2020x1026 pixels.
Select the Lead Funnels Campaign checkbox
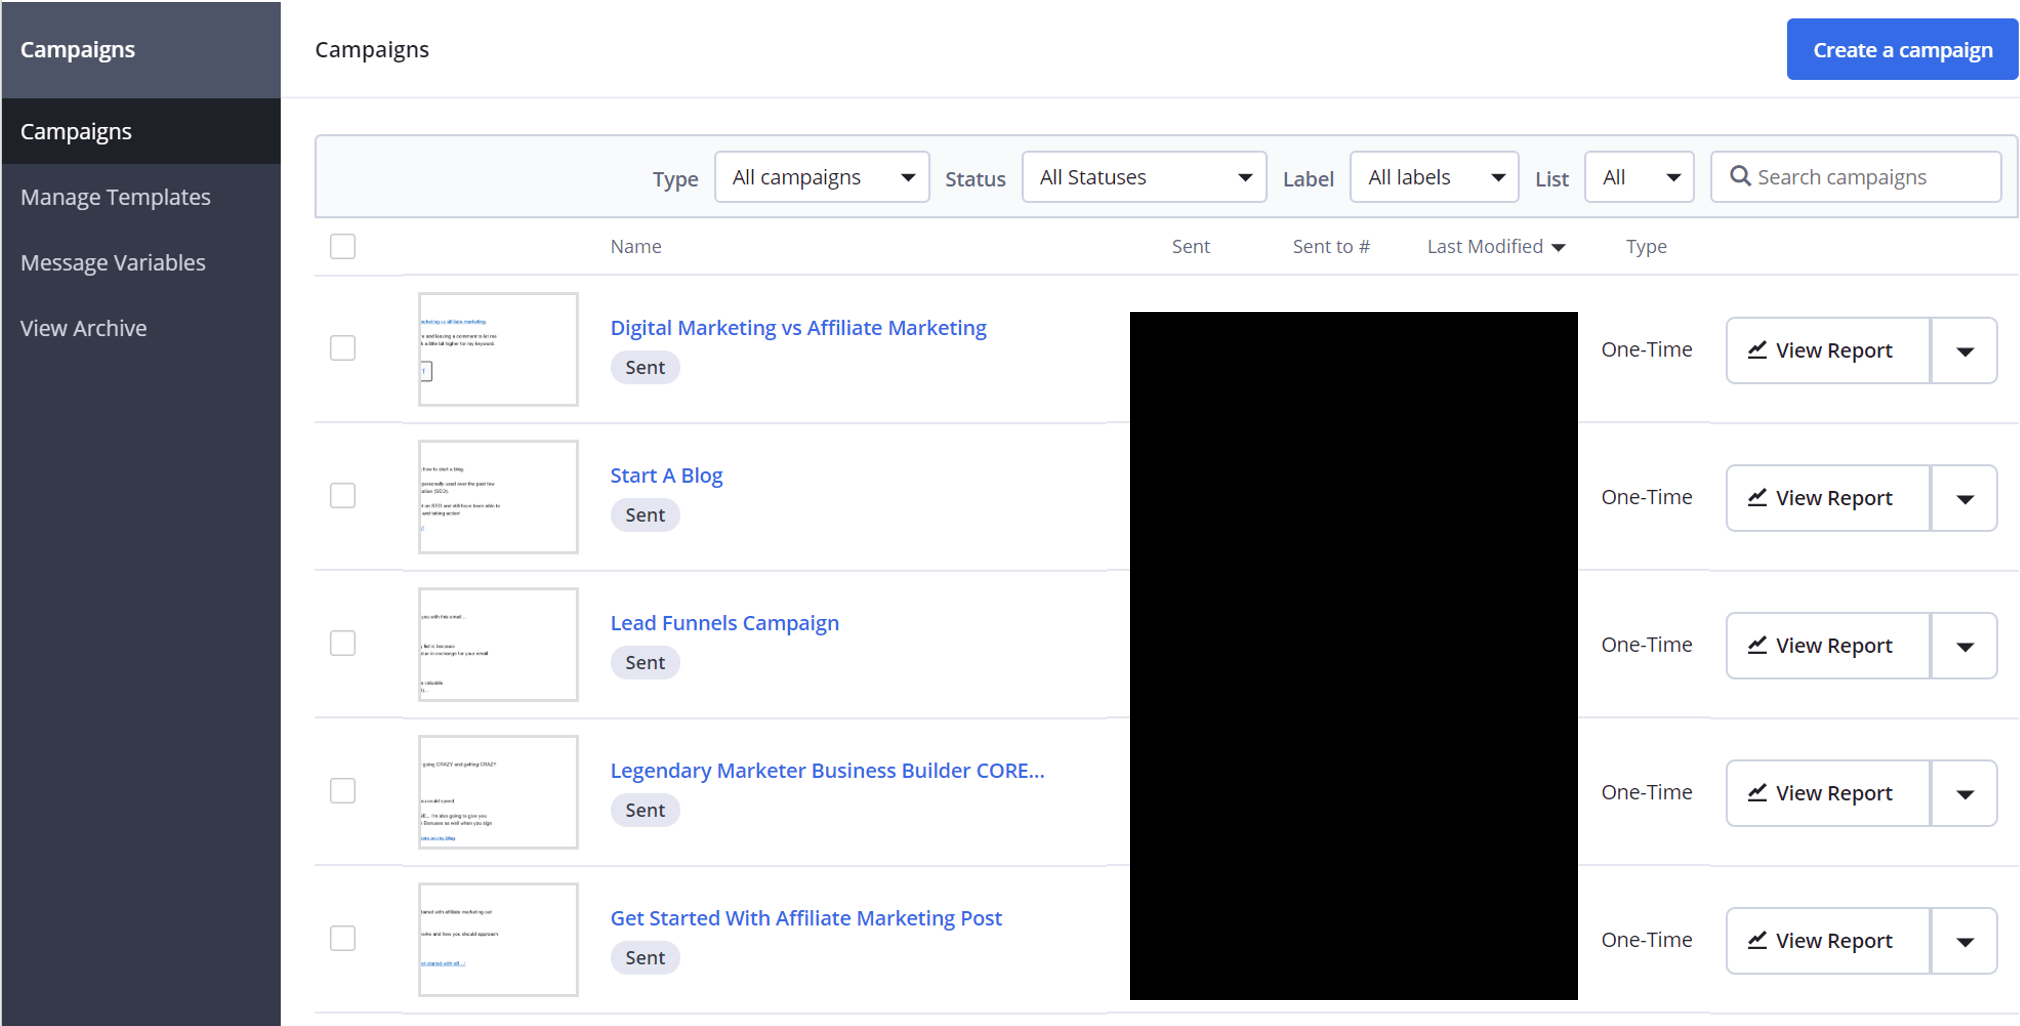pos(343,643)
